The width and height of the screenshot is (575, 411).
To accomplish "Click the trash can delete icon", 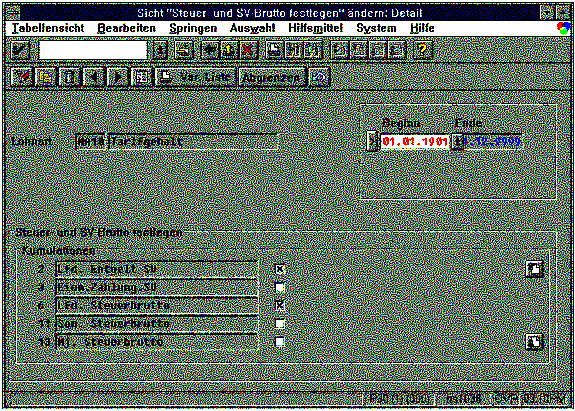I will coord(69,77).
